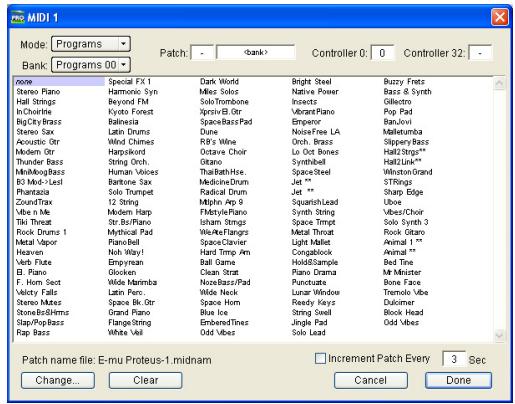Click the Controller 0 value field
515x404 pixels.
(x=382, y=53)
